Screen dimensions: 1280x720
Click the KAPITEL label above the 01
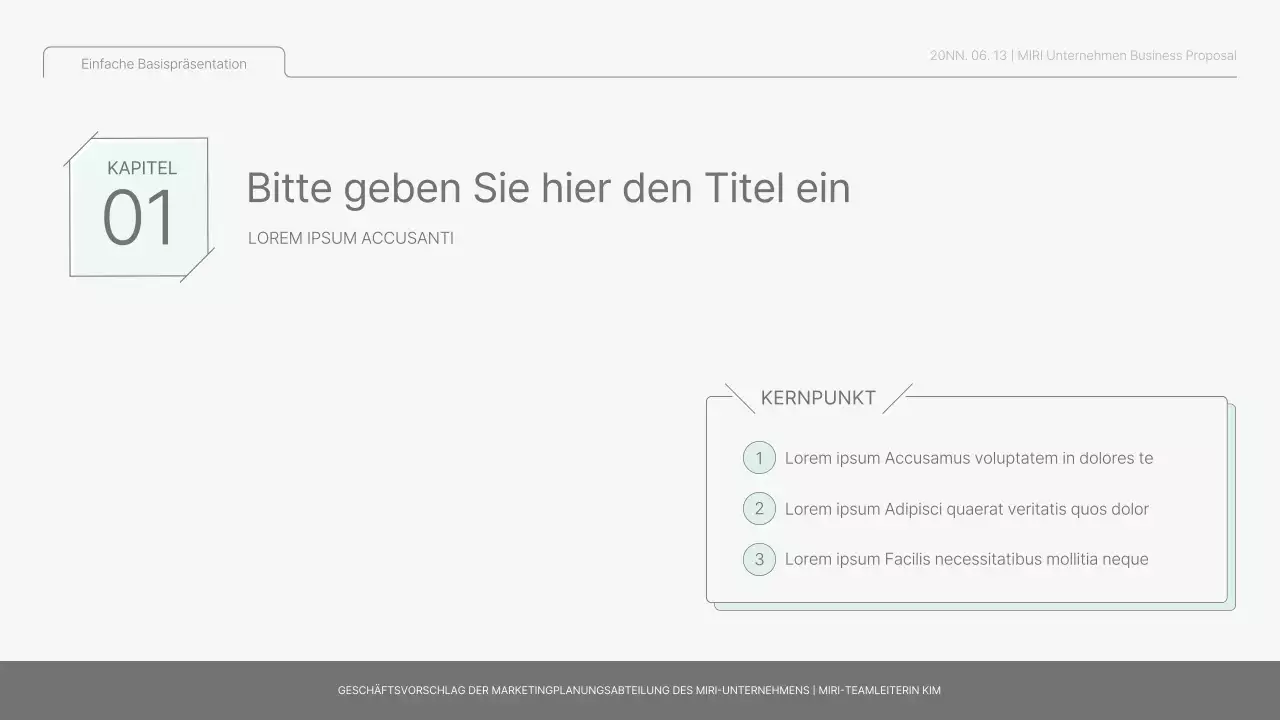point(142,168)
